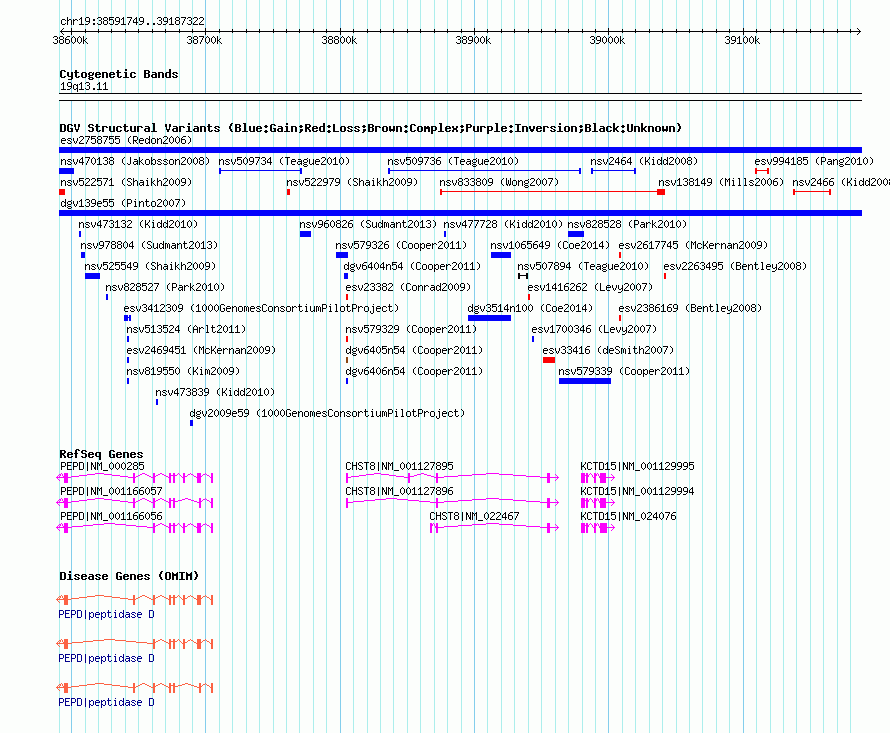Select esv2263495 (Bentley2008) label
The image size is (890, 733).
pyautogui.click(x=735, y=266)
